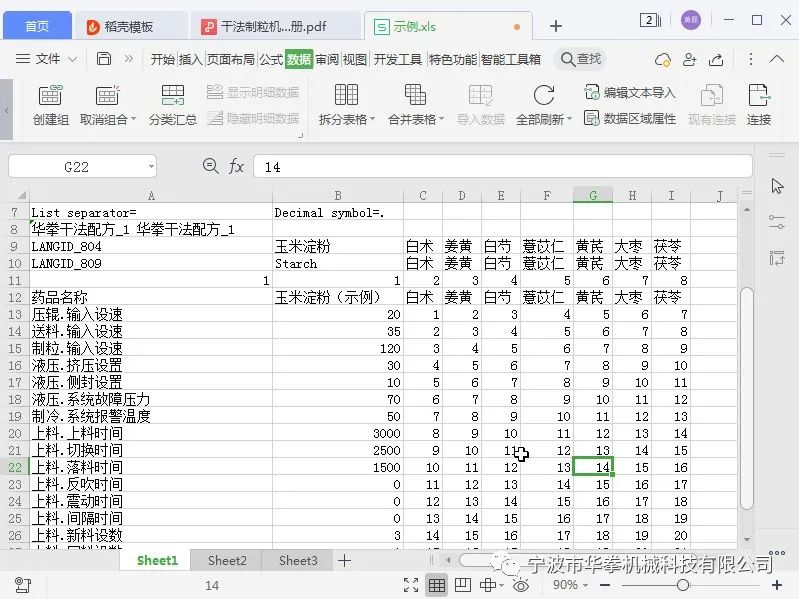This screenshot has height=599, width=799.
Task: Switch to the Sheet2 tab
Action: click(x=227, y=561)
